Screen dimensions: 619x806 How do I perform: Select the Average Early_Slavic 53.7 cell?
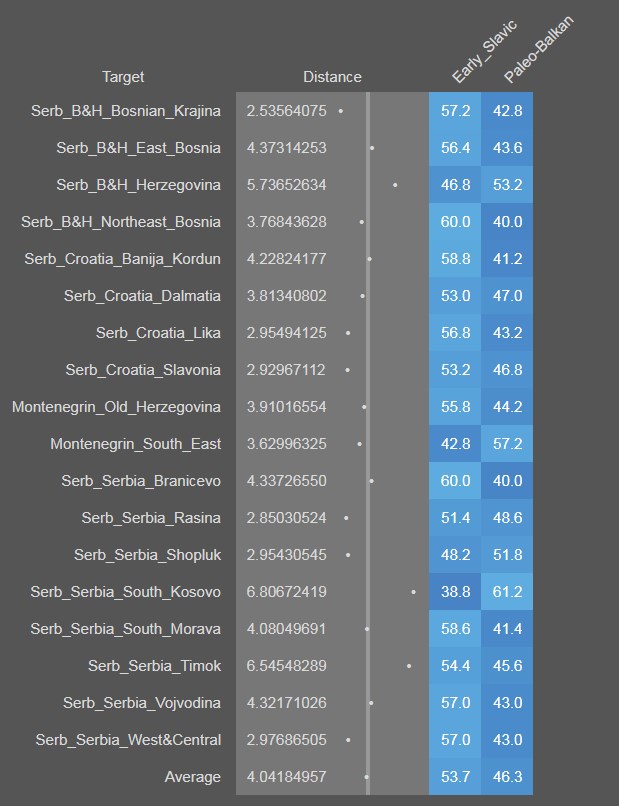point(455,777)
